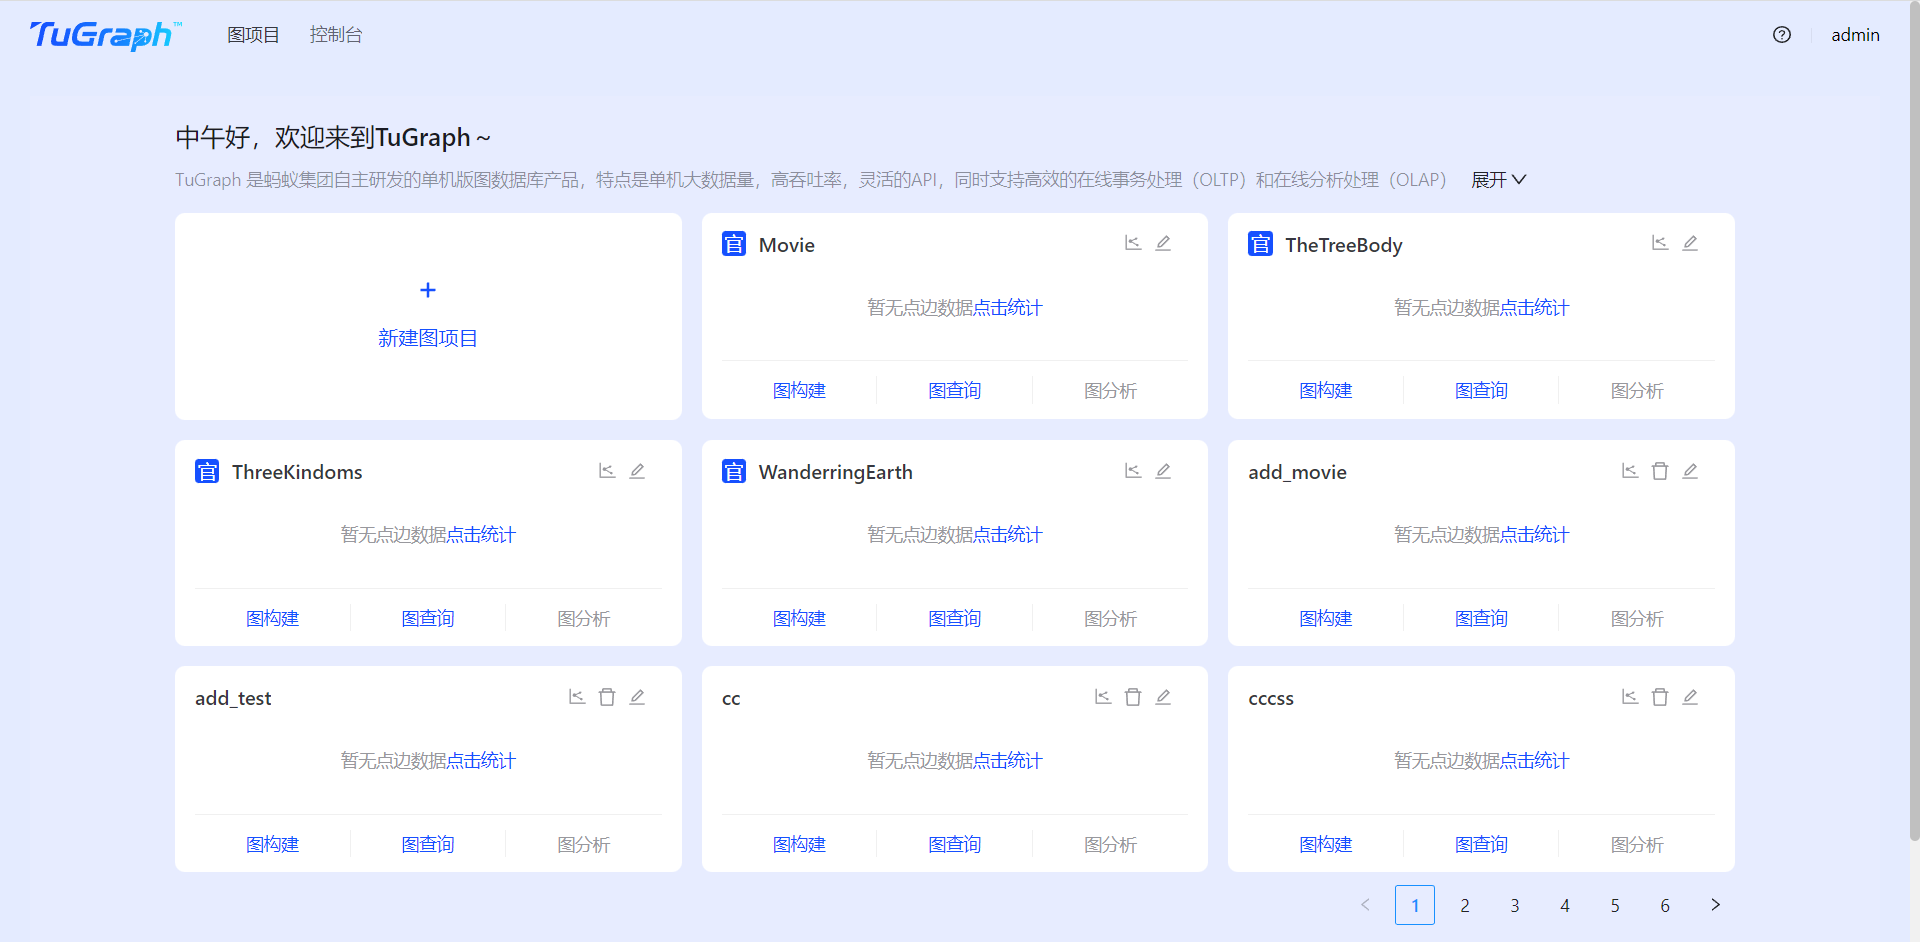Open 图查询 for TheTreeBody
Screen dimensions: 1920x942
1481,391
